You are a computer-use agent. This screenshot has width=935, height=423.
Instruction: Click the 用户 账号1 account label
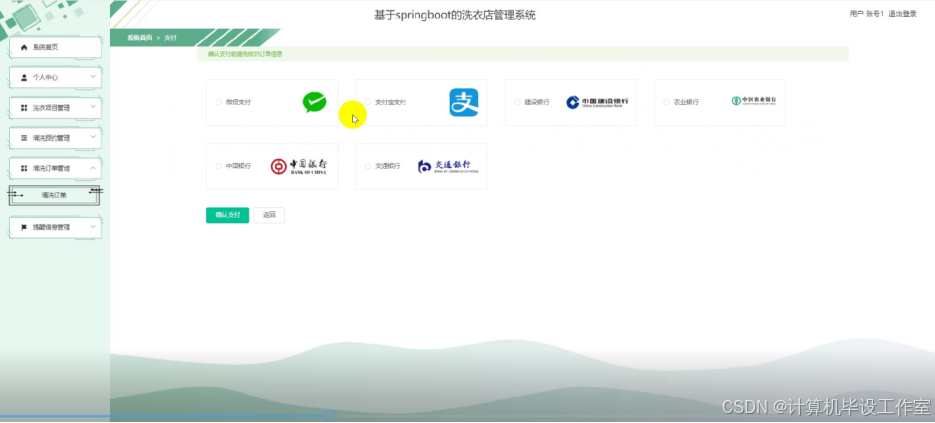(x=866, y=14)
